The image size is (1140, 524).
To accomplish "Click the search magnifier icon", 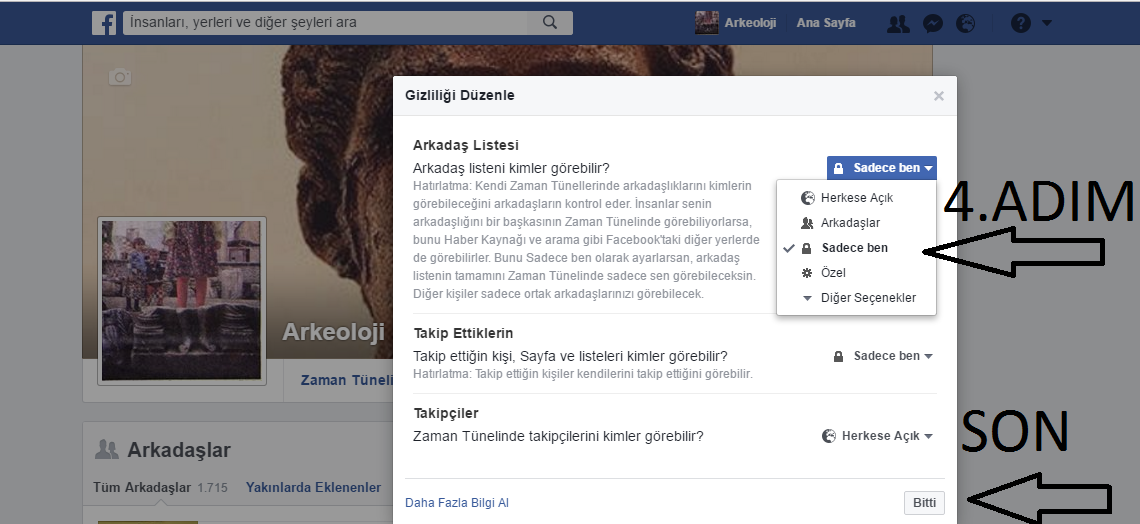I will point(550,23).
